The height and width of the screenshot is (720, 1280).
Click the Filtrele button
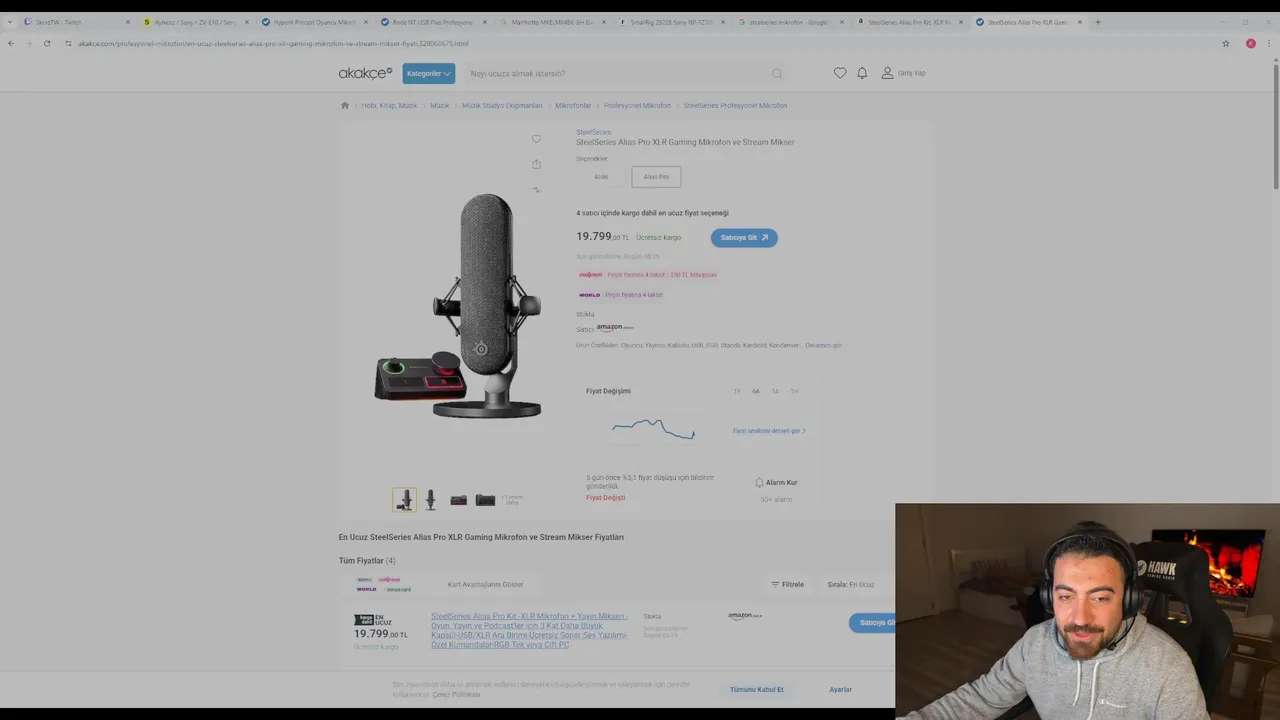tap(787, 585)
